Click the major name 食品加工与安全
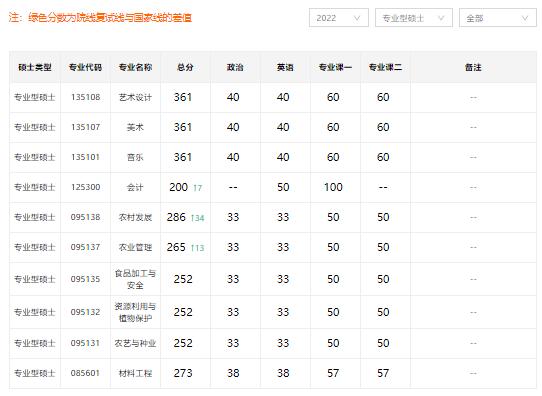Screen dimensions: 542x396 pyautogui.click(x=135, y=279)
